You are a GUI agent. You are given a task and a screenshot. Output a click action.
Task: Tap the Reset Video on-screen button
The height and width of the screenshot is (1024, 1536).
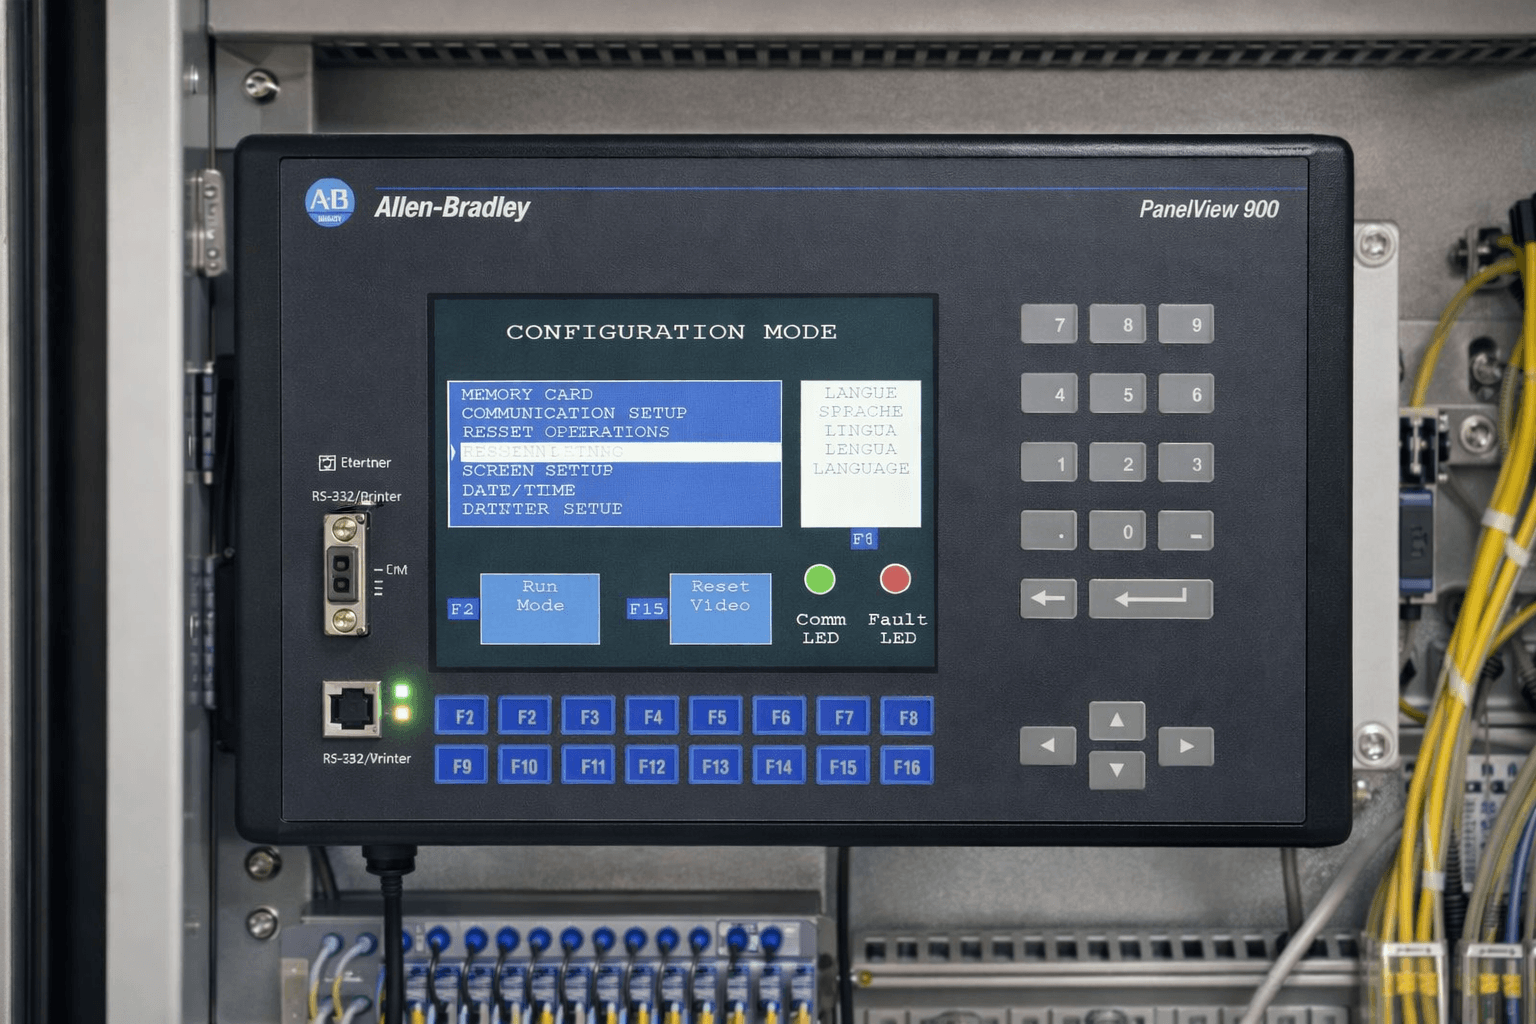[x=720, y=608]
